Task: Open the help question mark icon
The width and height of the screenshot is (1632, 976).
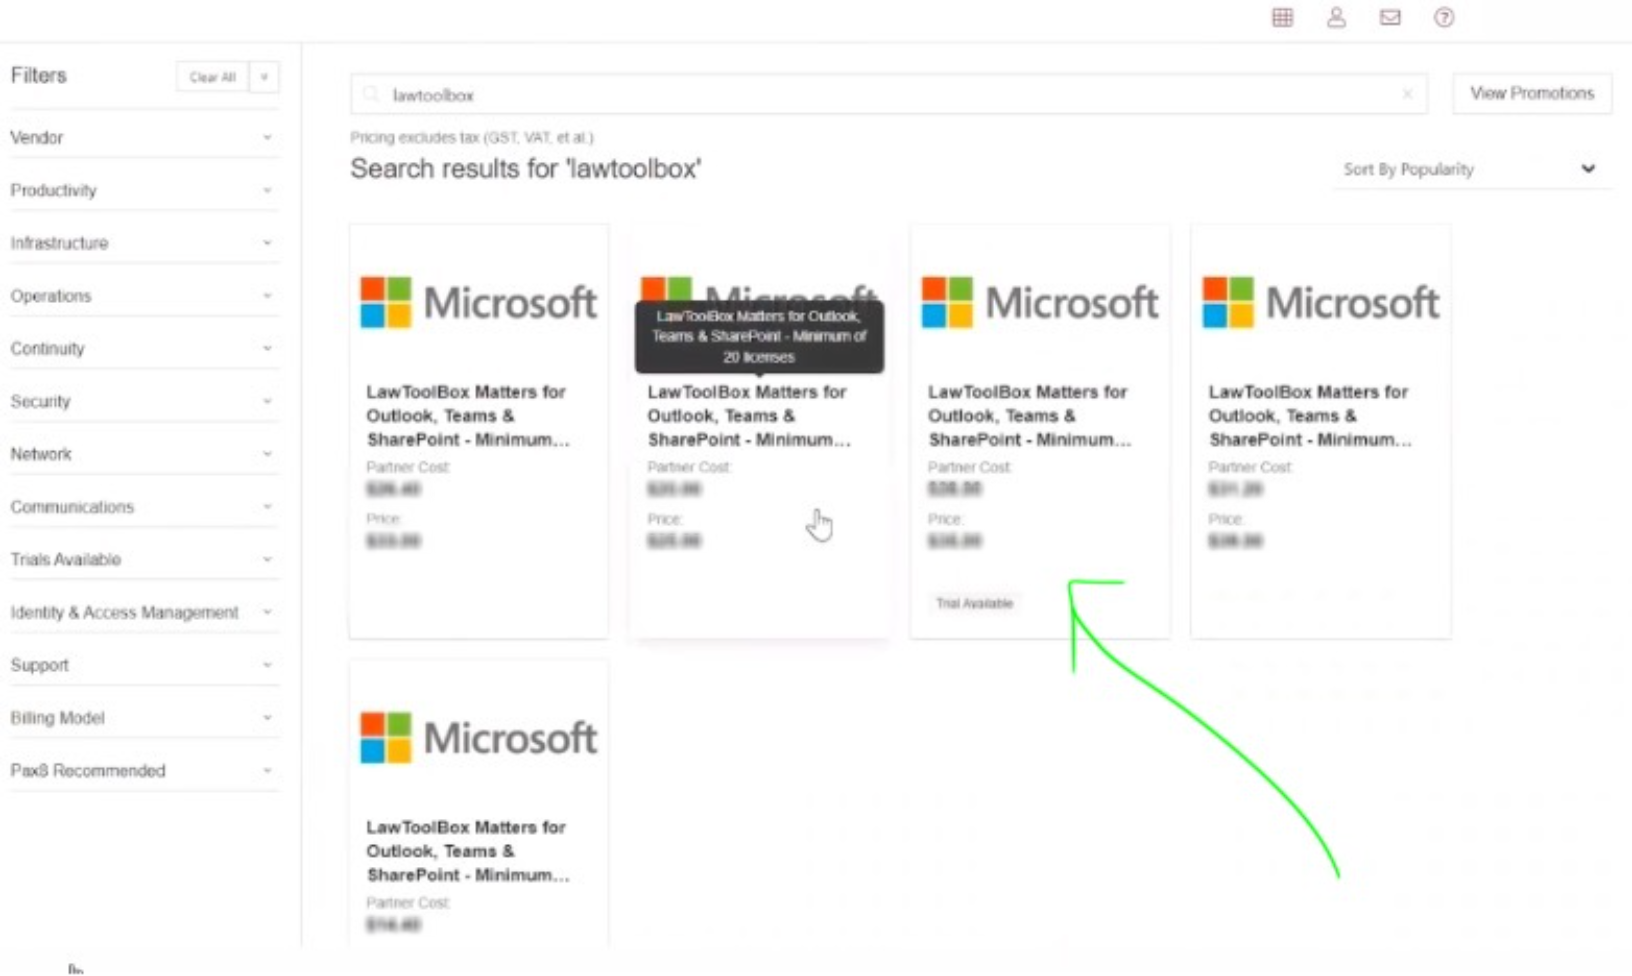Action: pyautogui.click(x=1444, y=17)
